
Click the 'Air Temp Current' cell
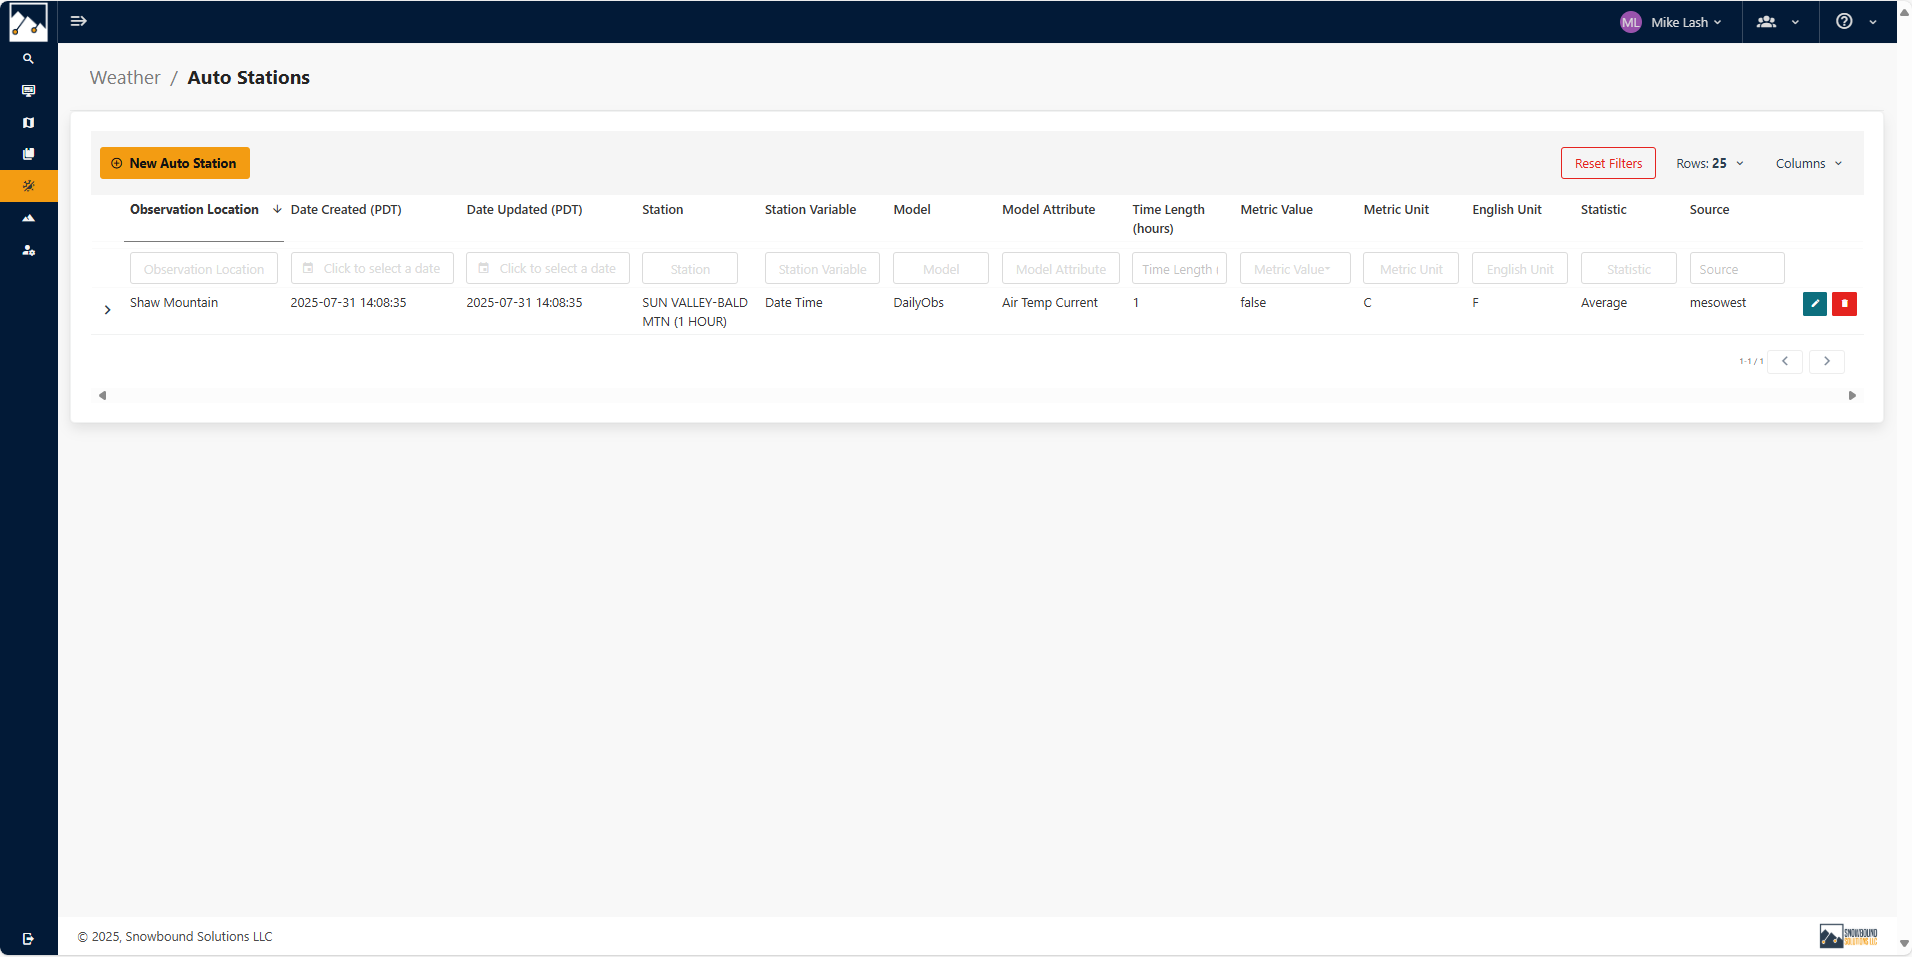coord(1050,303)
